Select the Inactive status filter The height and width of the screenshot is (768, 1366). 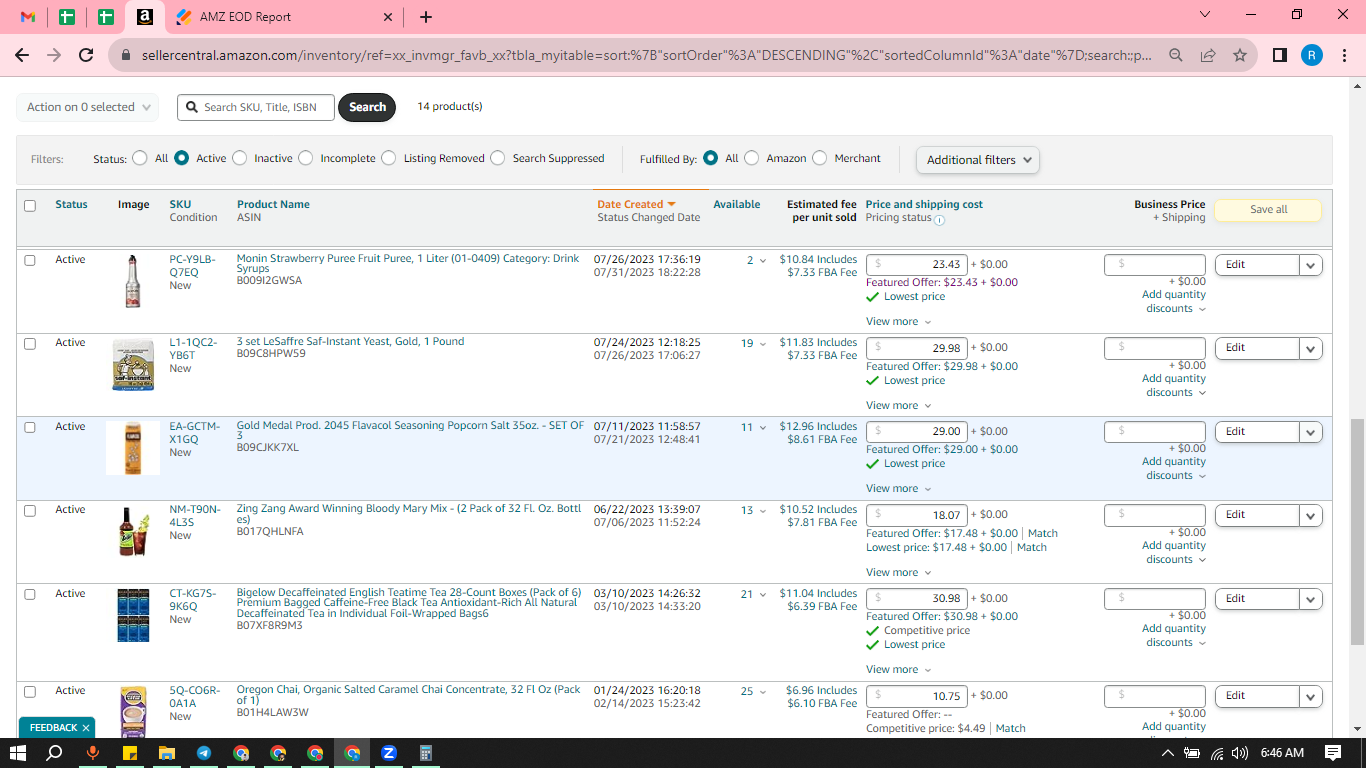point(239,158)
